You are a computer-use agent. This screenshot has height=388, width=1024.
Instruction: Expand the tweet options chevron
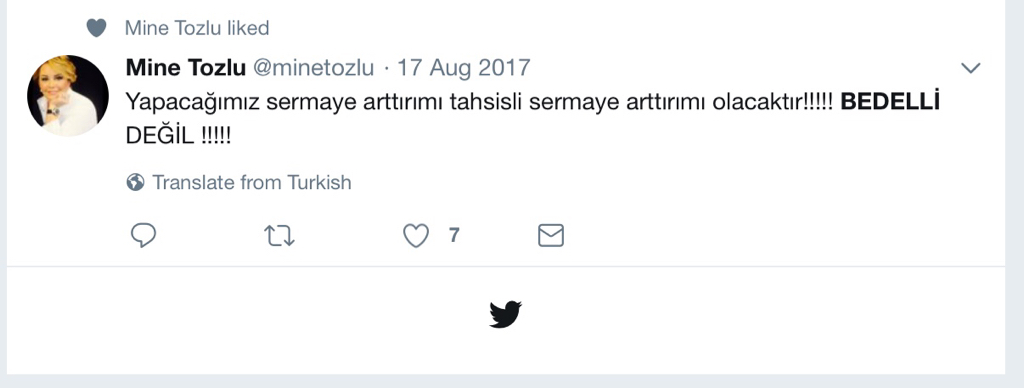click(x=971, y=68)
